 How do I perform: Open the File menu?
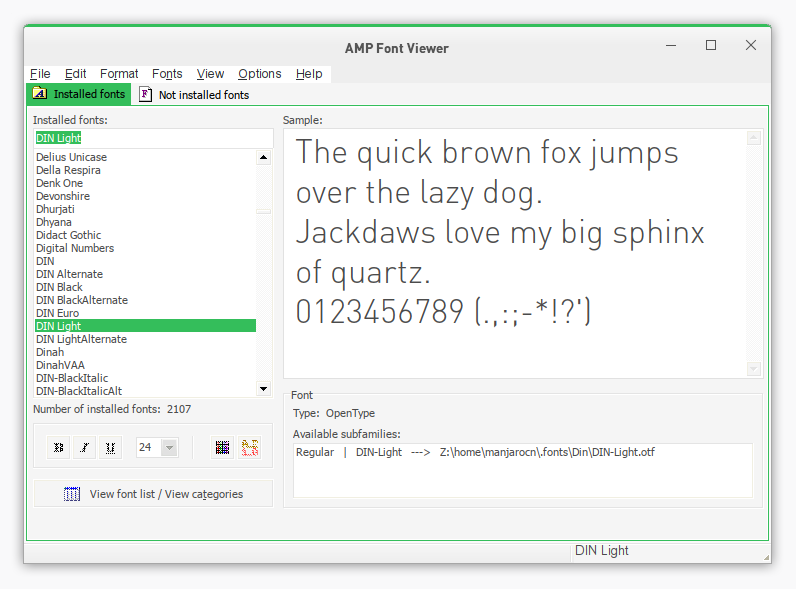click(x=40, y=74)
